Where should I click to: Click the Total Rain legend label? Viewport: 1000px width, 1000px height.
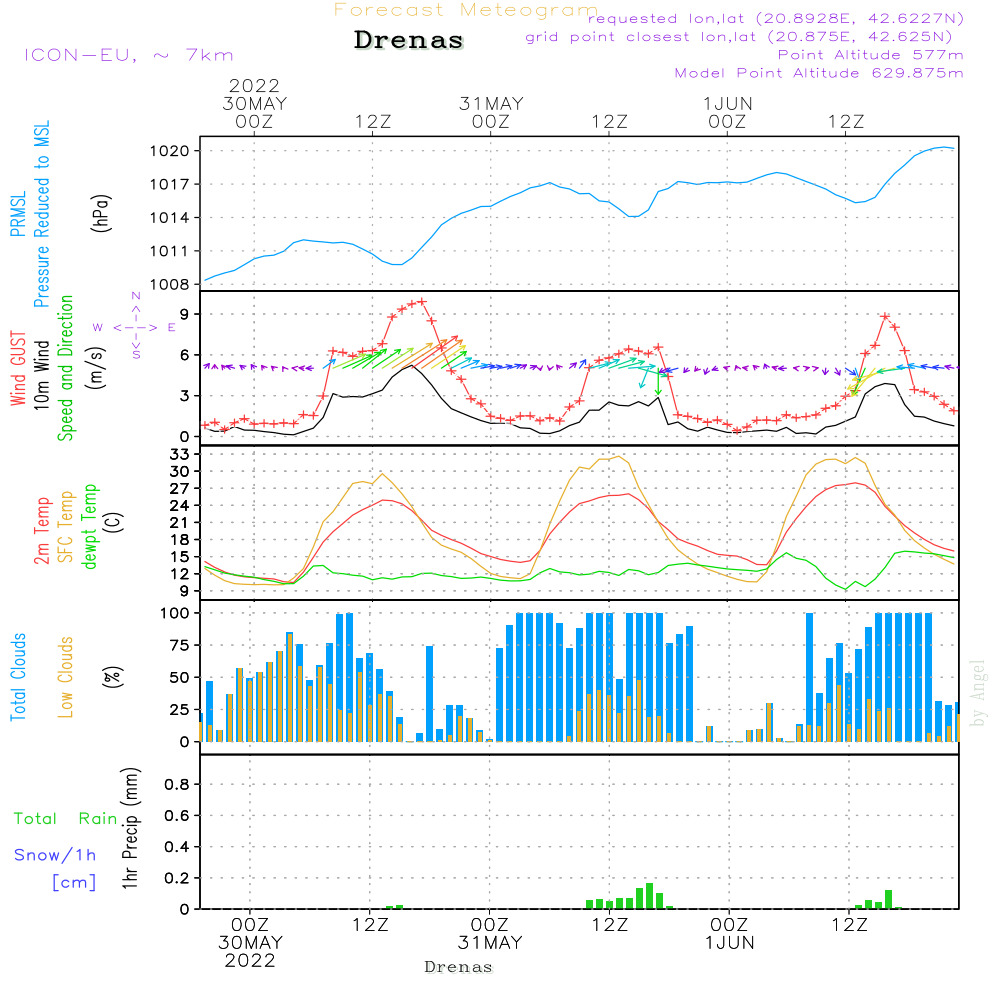coord(66,819)
